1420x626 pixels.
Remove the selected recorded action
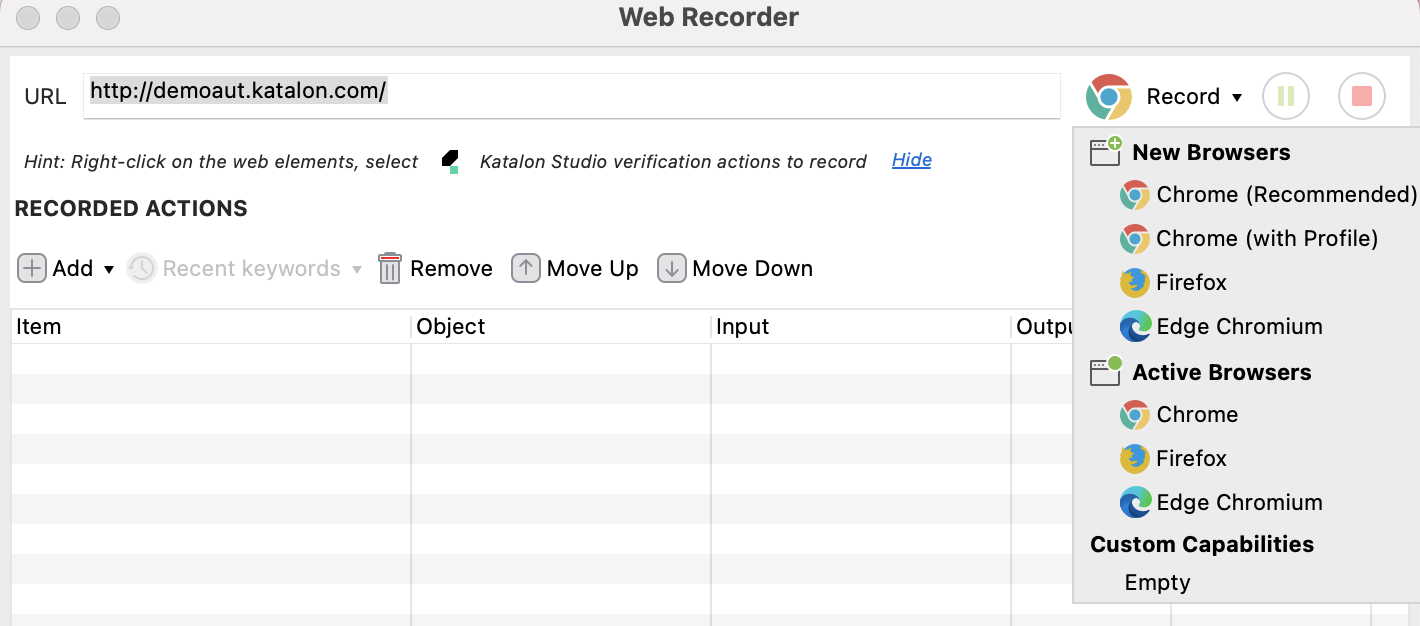tap(434, 268)
